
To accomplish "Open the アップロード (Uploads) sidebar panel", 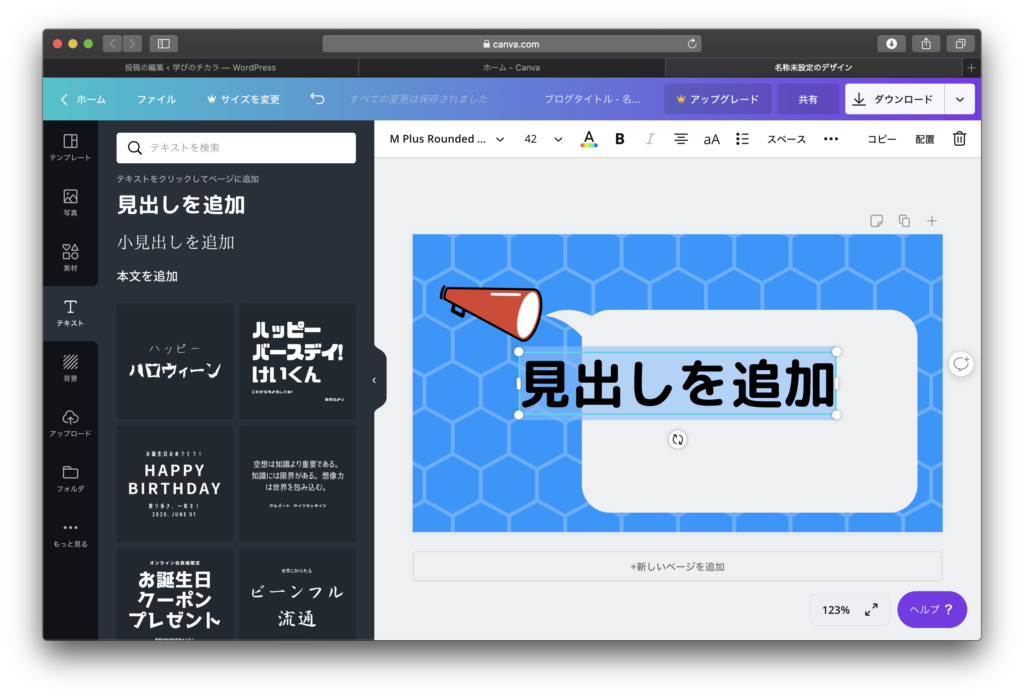I will point(70,423).
